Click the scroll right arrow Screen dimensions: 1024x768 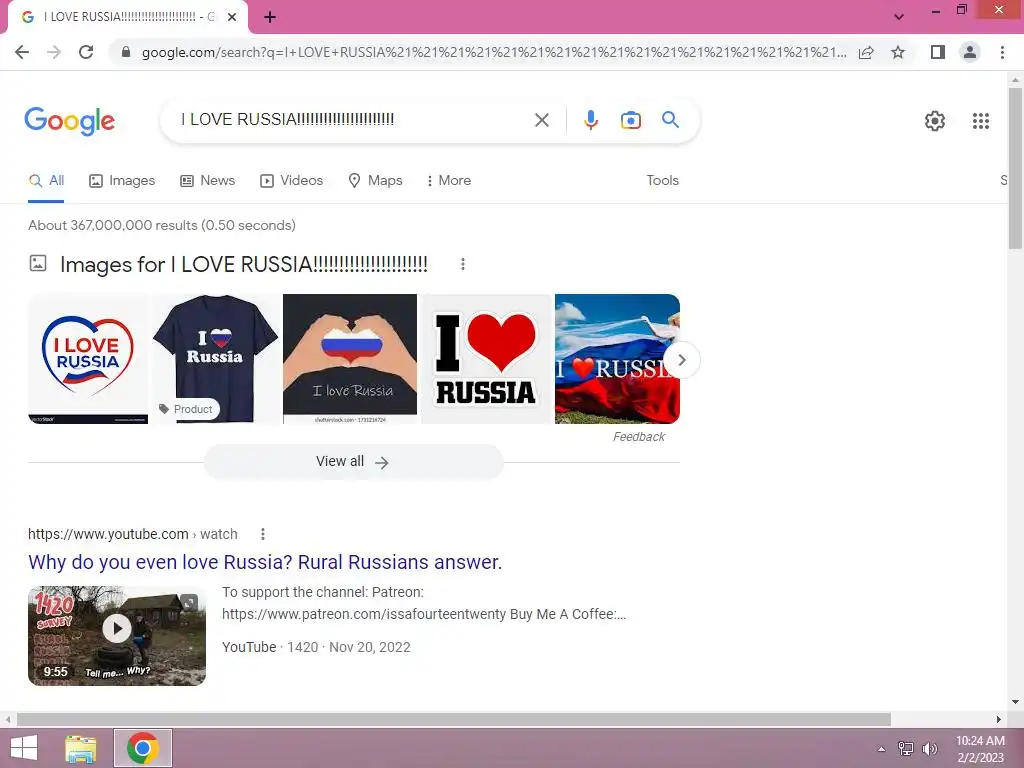999,719
